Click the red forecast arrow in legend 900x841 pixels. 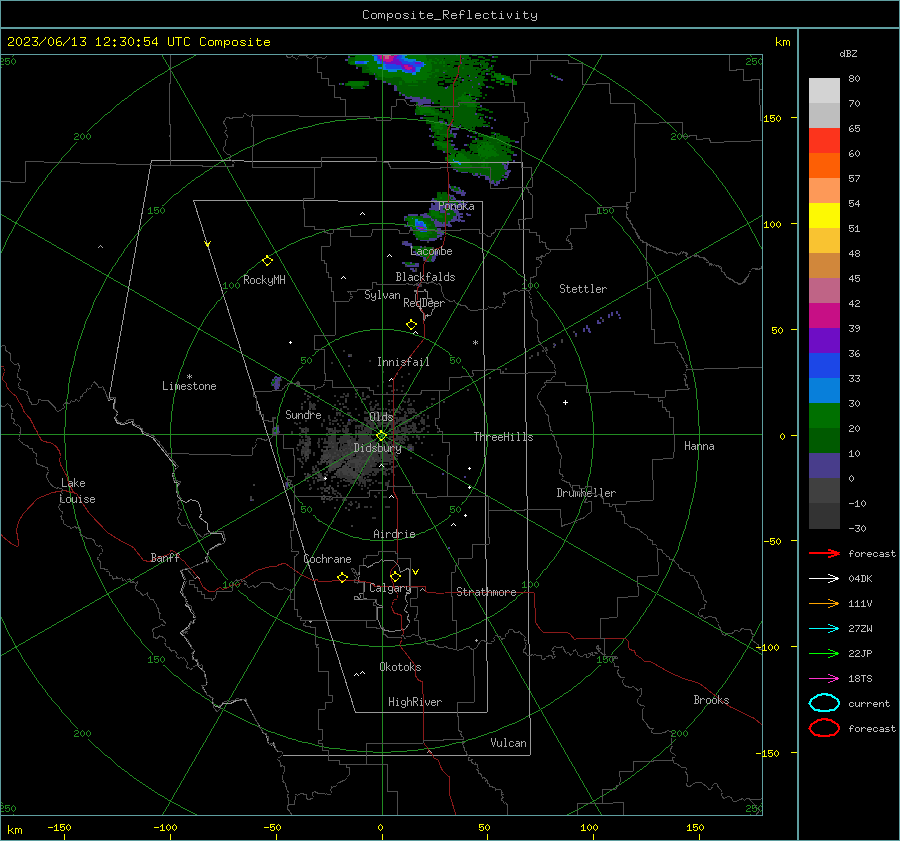tap(824, 553)
